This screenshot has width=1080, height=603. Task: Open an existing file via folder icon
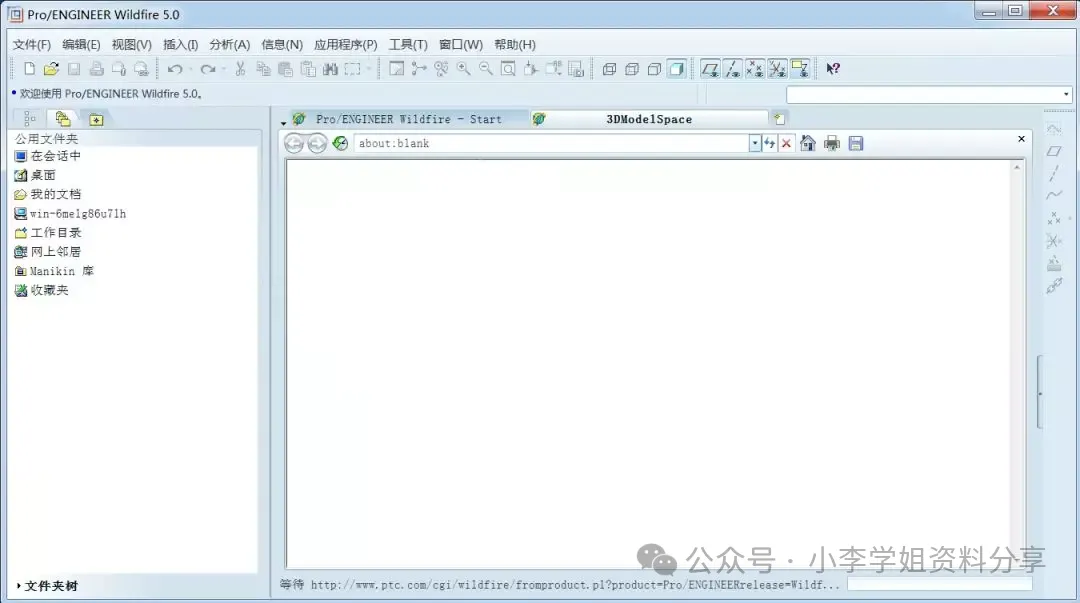[51, 68]
